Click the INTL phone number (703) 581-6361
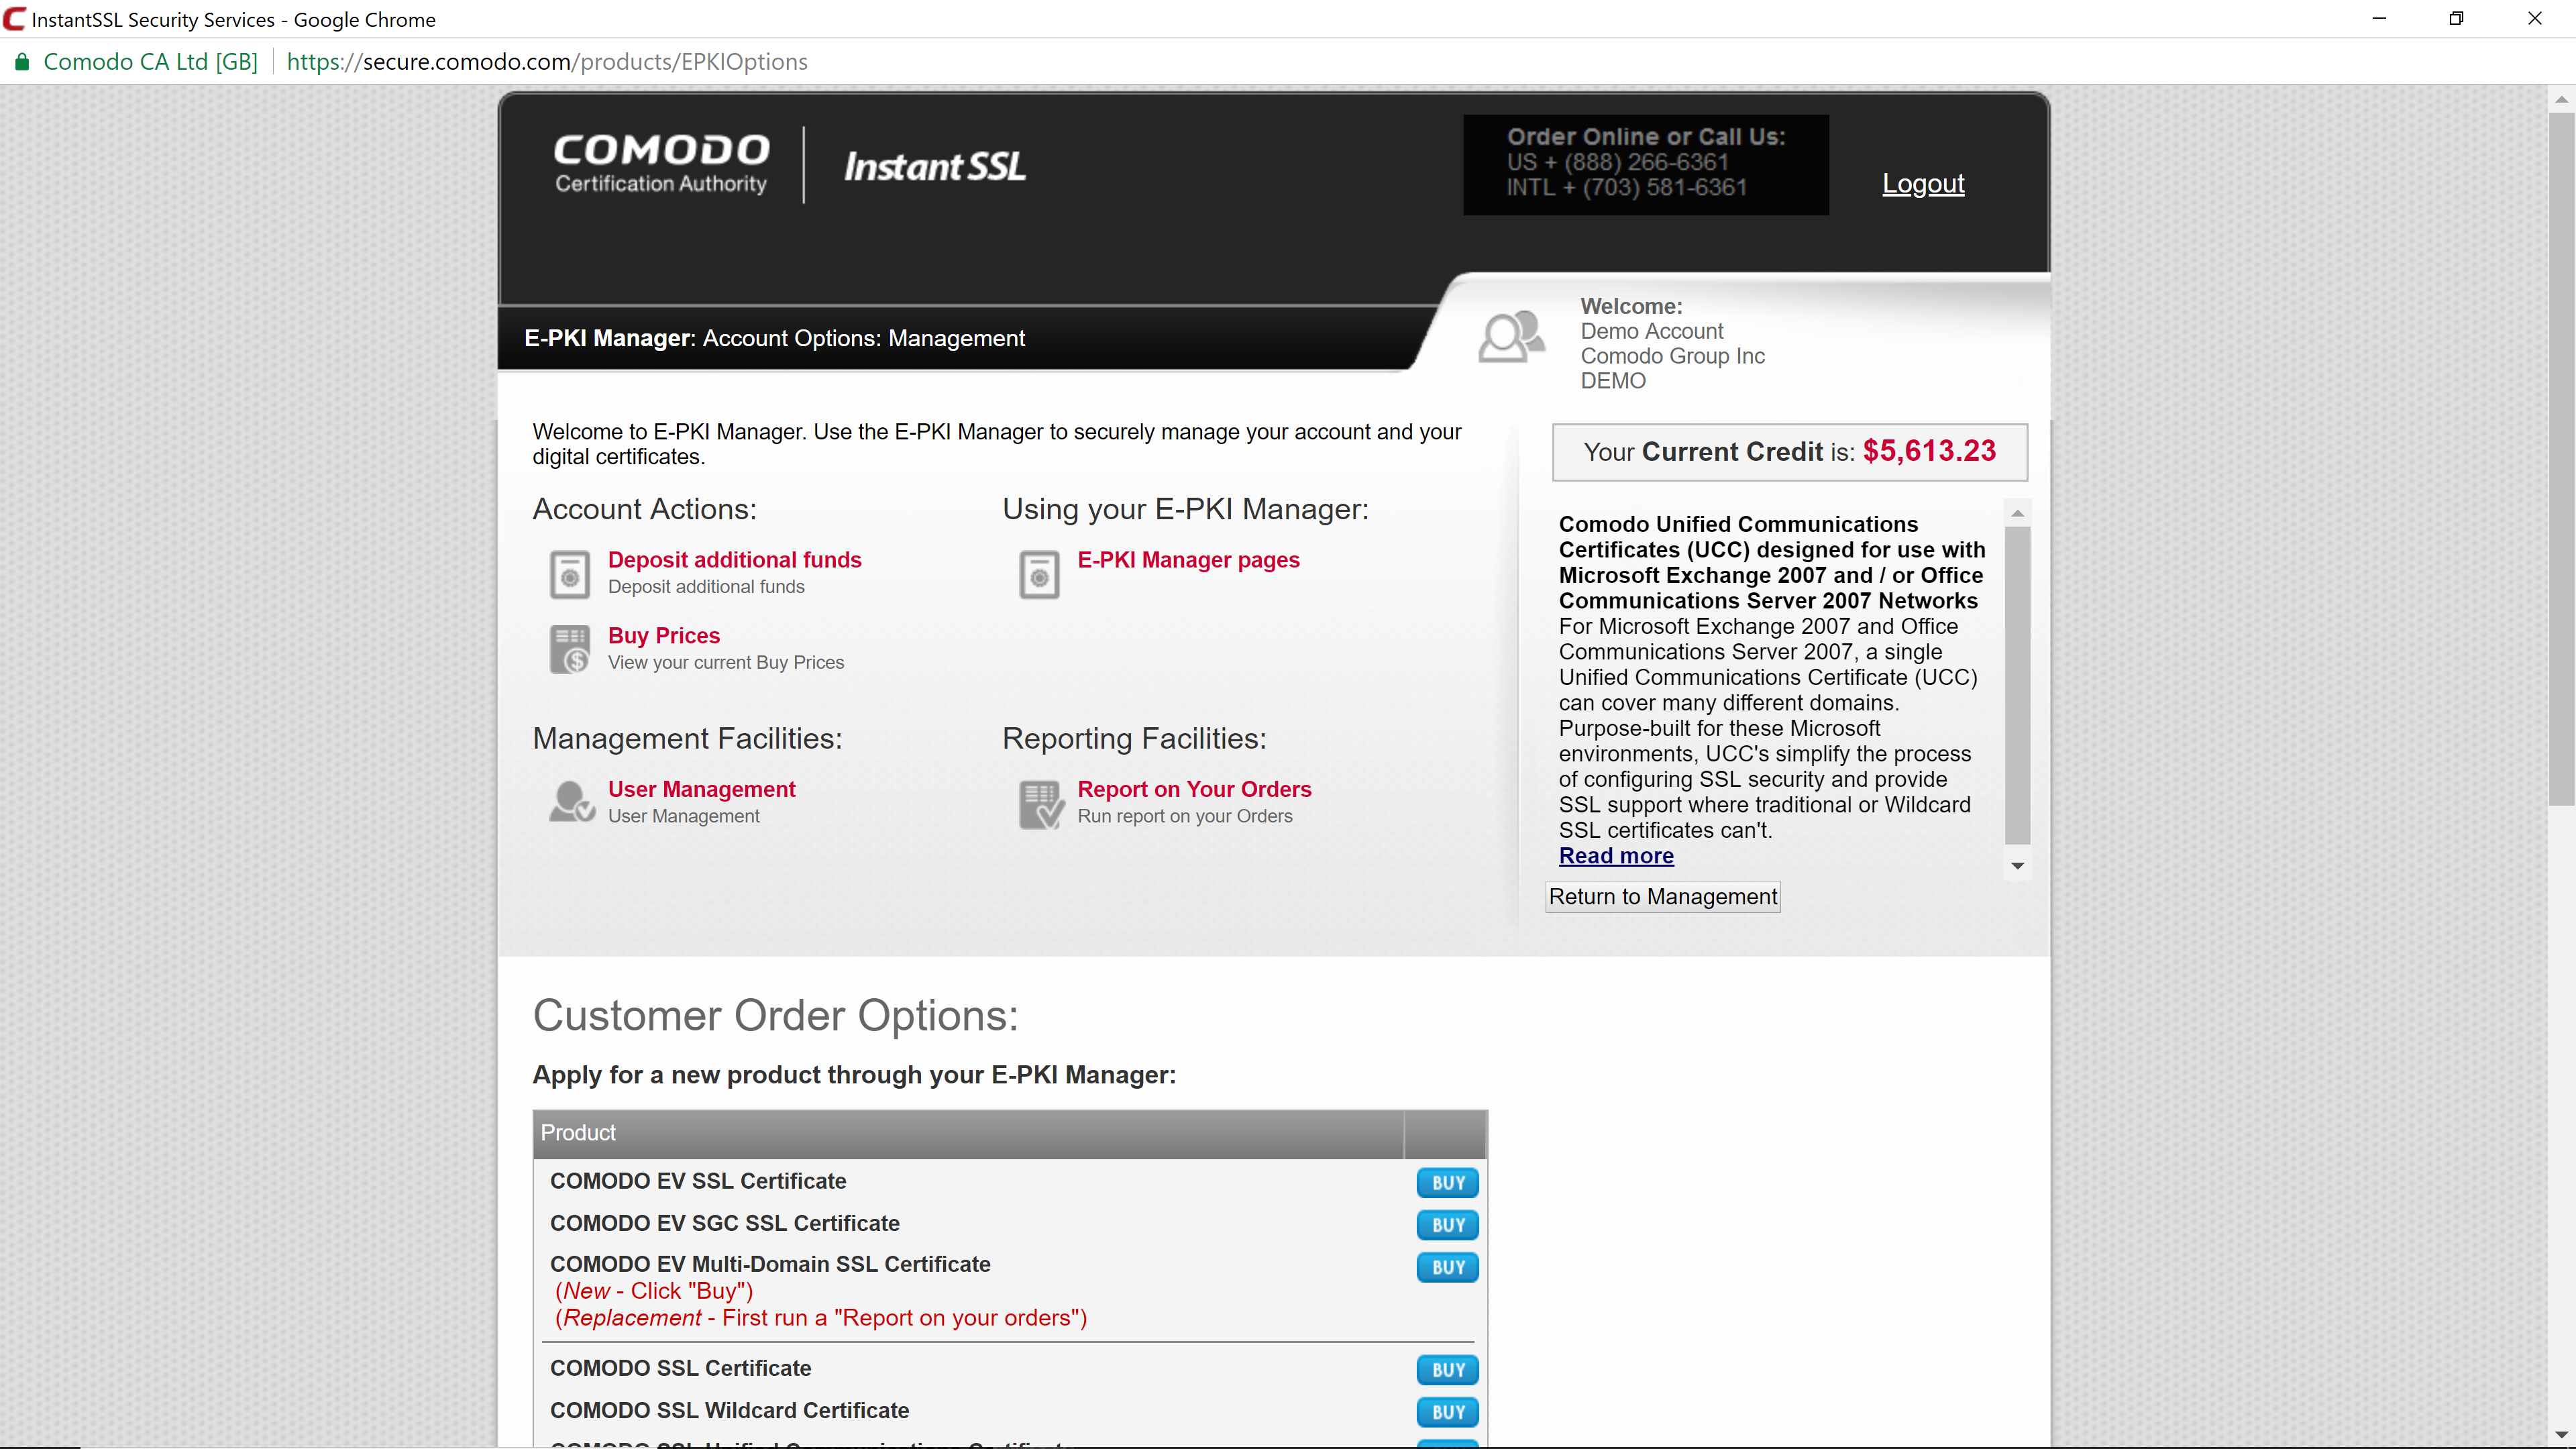This screenshot has height=1449, width=2576. 1626,187
